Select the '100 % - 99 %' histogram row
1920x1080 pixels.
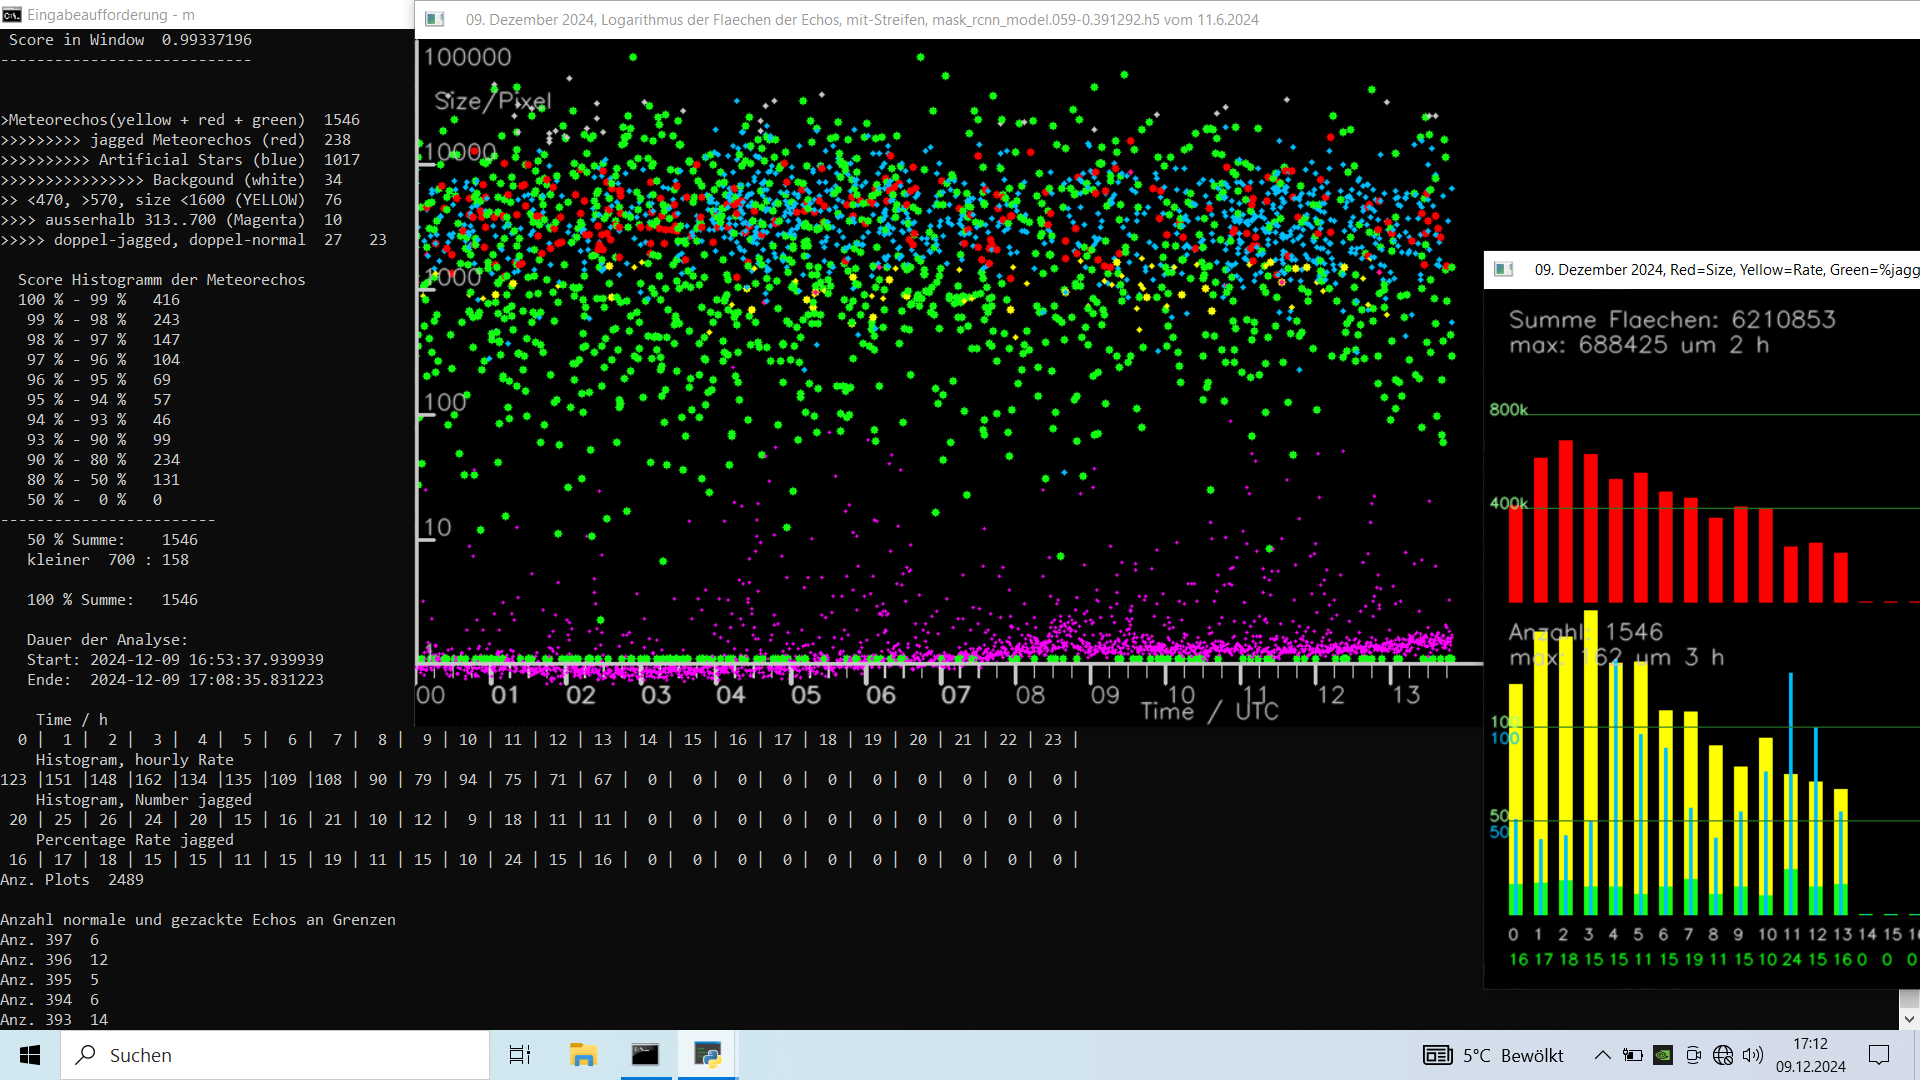click(x=99, y=300)
